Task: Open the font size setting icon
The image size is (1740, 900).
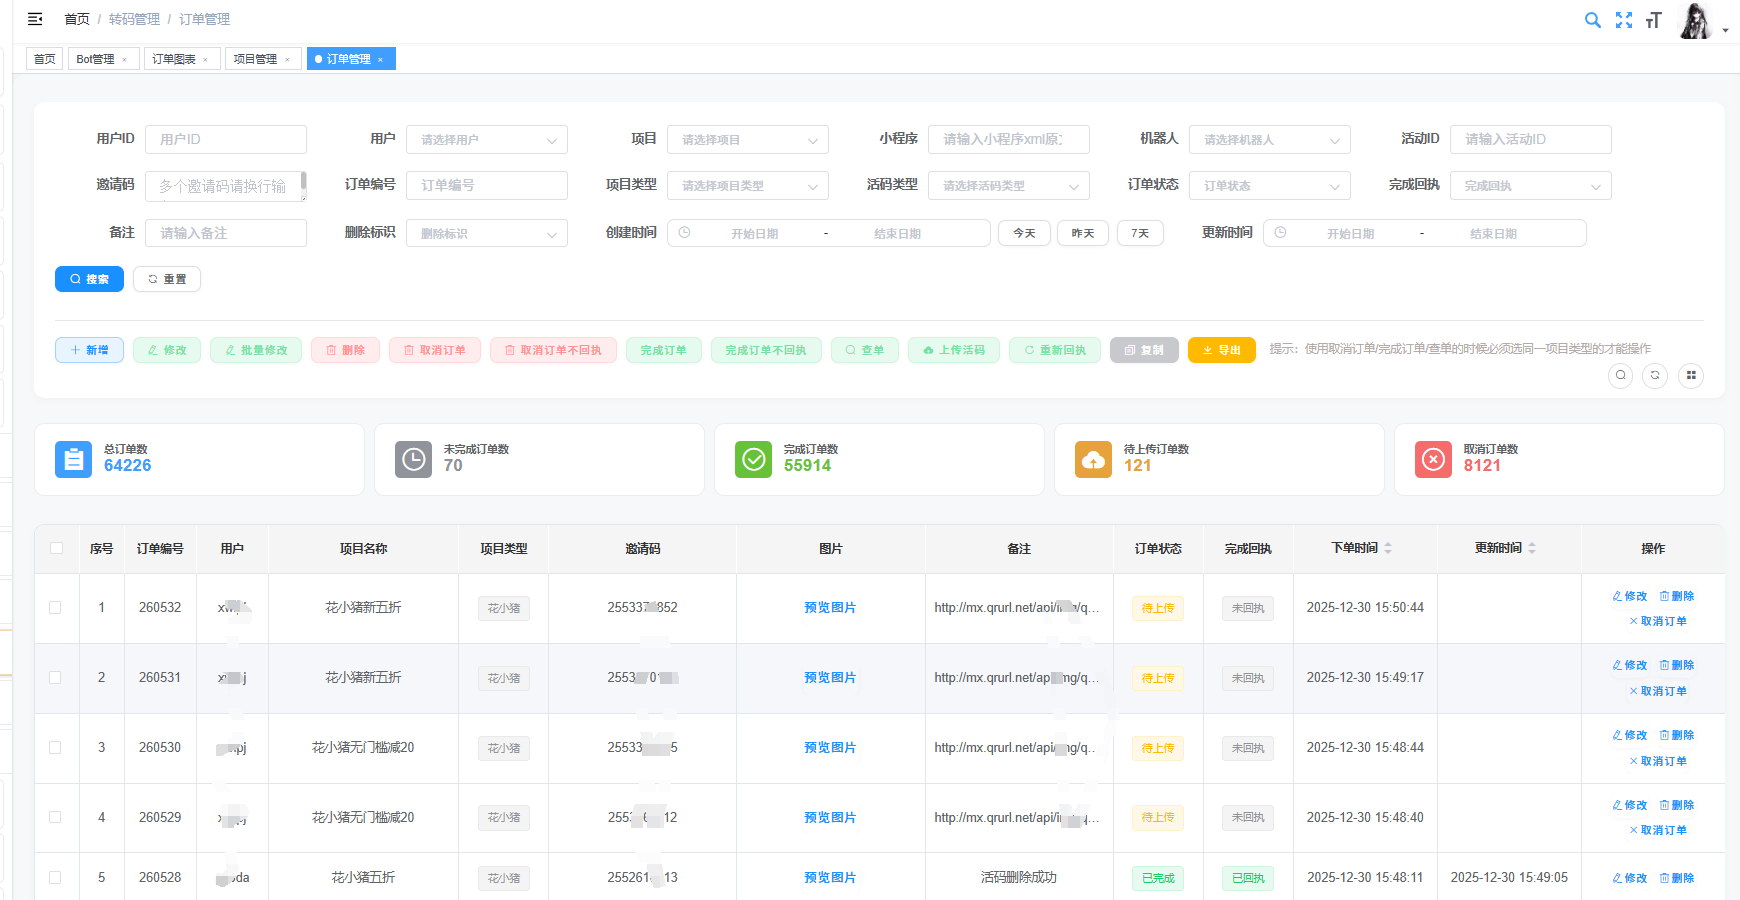Action: click(1654, 20)
